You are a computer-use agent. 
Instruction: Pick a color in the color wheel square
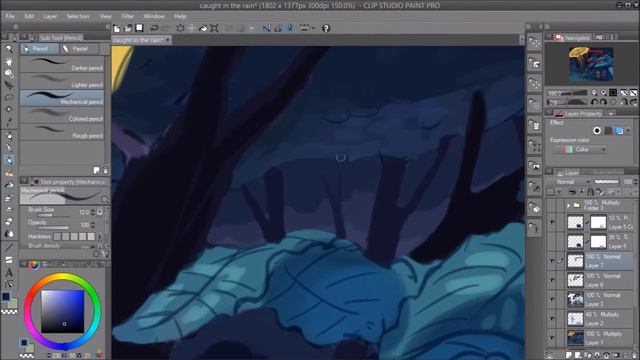point(62,311)
